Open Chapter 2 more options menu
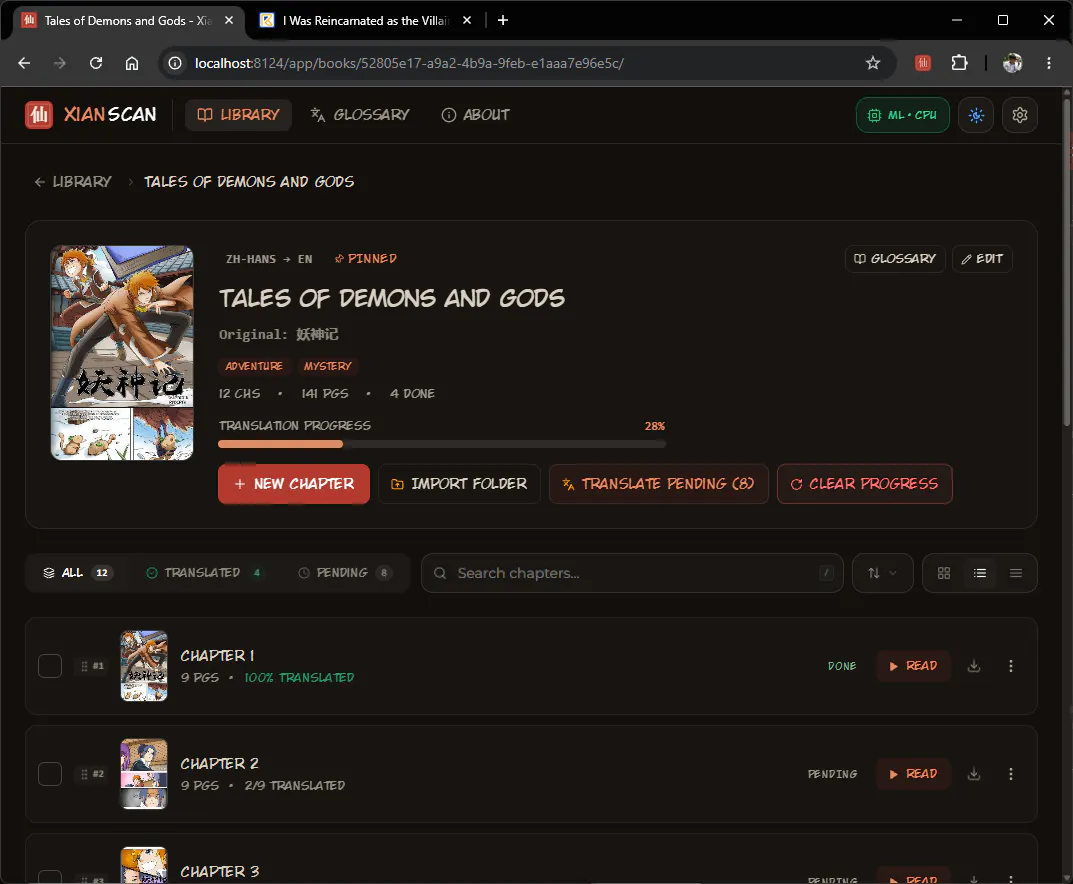The width and height of the screenshot is (1073, 884). click(x=1011, y=774)
